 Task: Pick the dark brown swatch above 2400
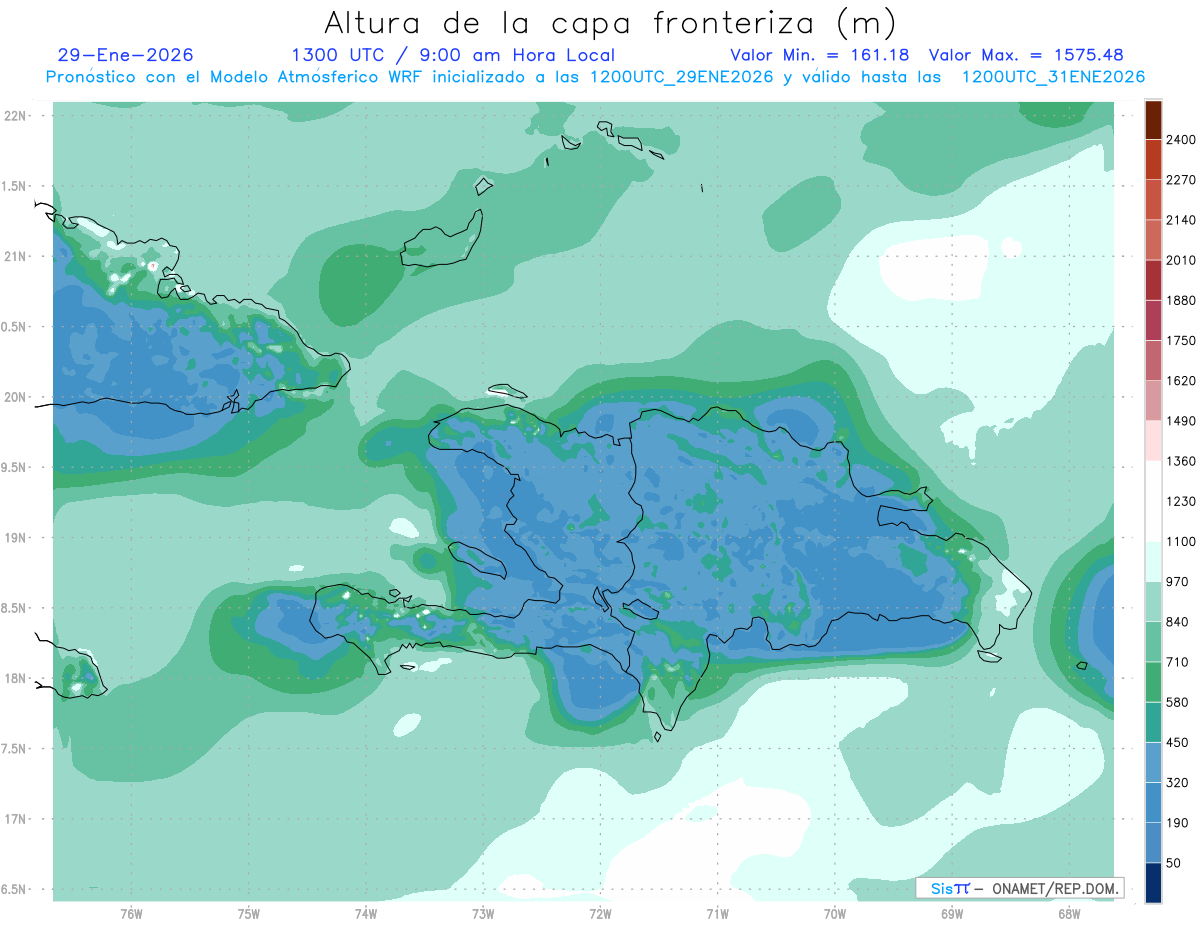(1153, 120)
